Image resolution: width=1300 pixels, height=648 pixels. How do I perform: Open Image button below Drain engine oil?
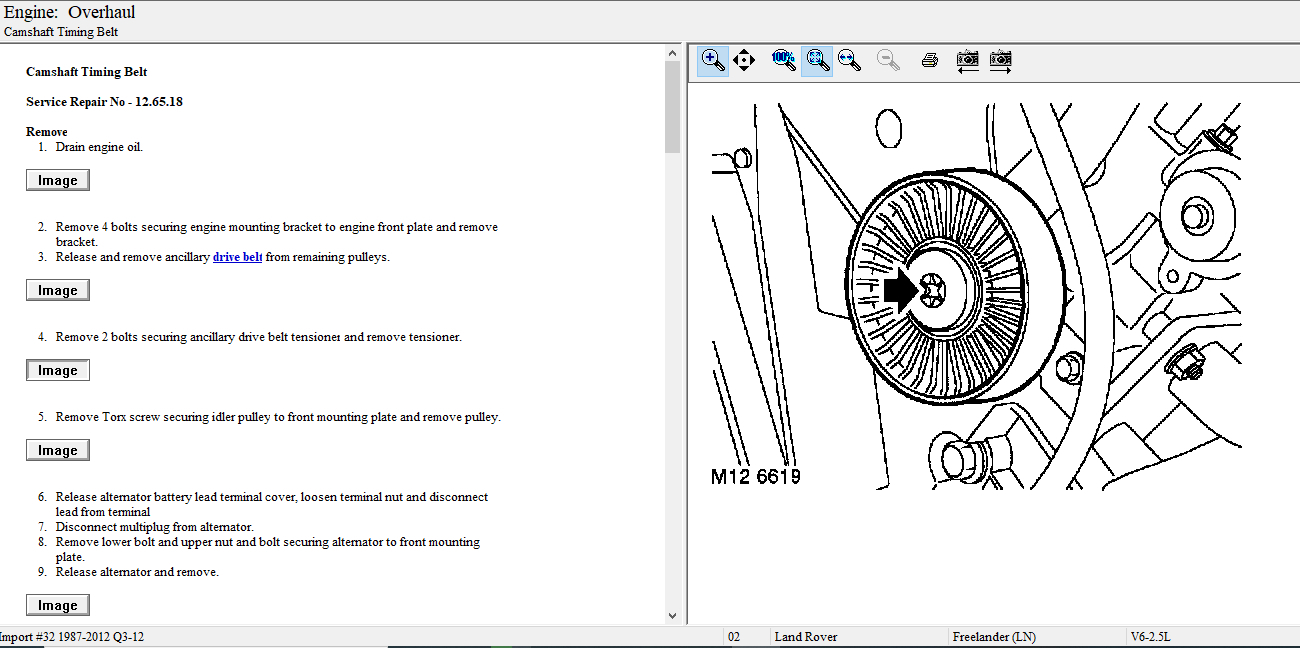click(58, 180)
